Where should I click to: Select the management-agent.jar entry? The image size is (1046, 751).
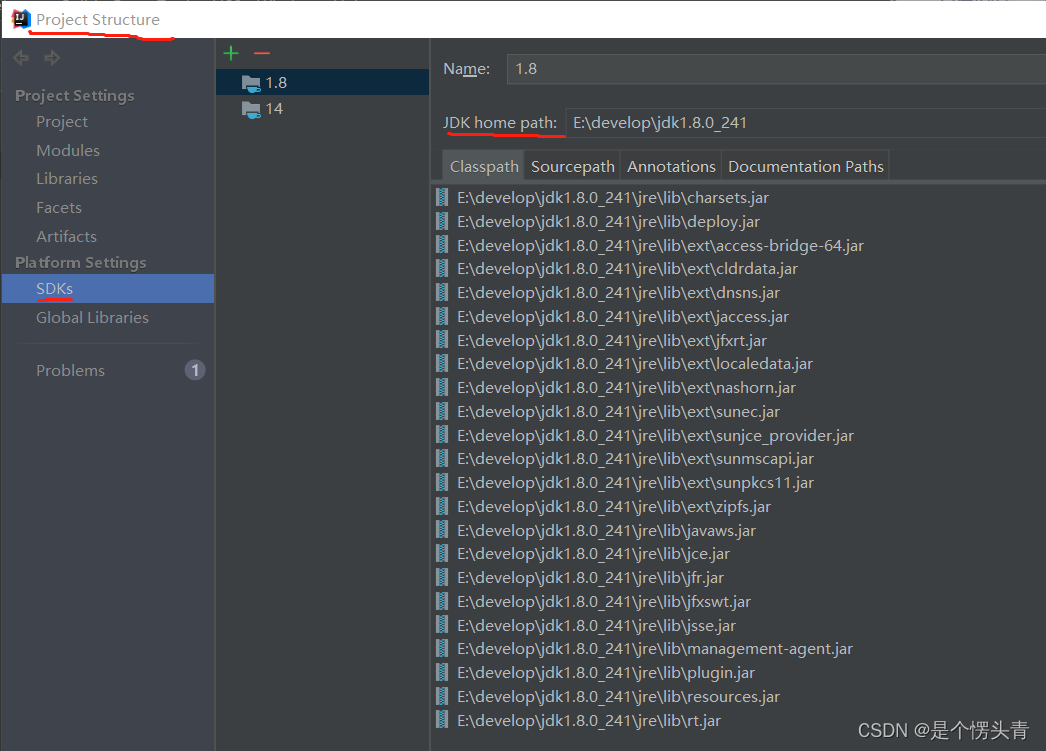[x=655, y=649]
